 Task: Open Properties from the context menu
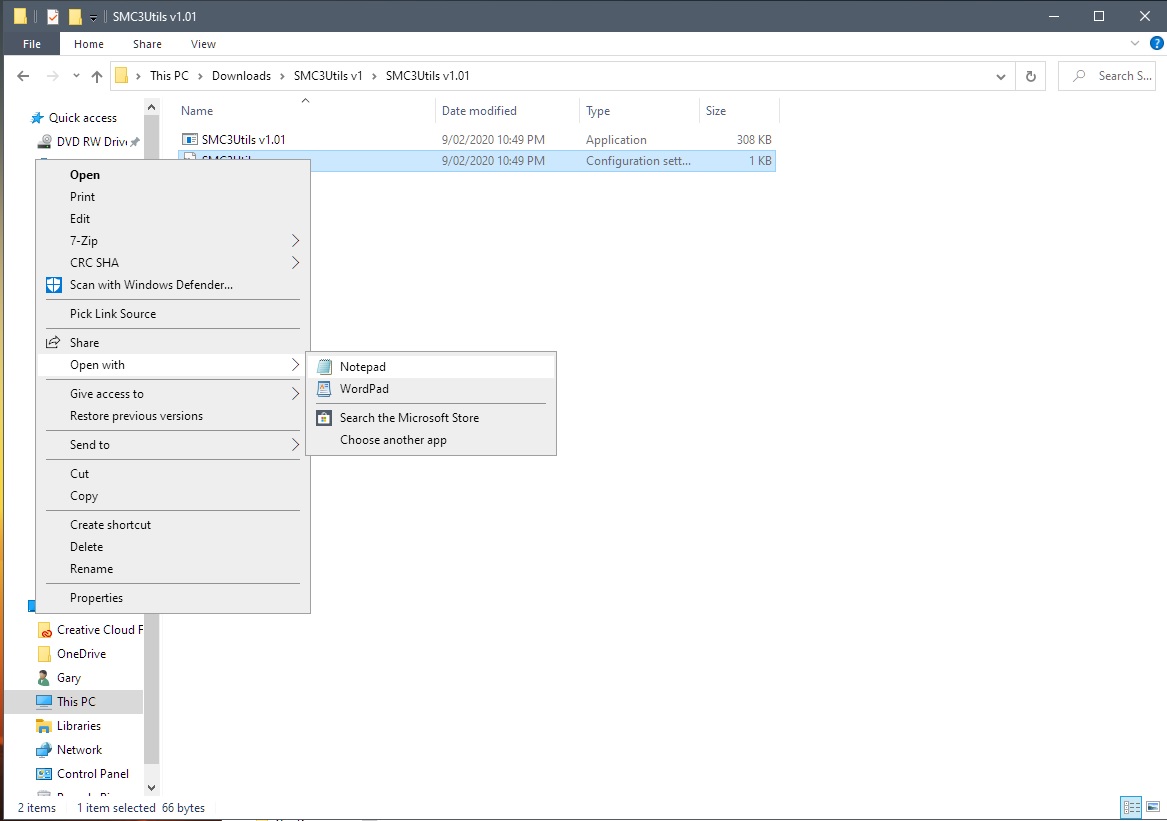pyautogui.click(x=173, y=598)
